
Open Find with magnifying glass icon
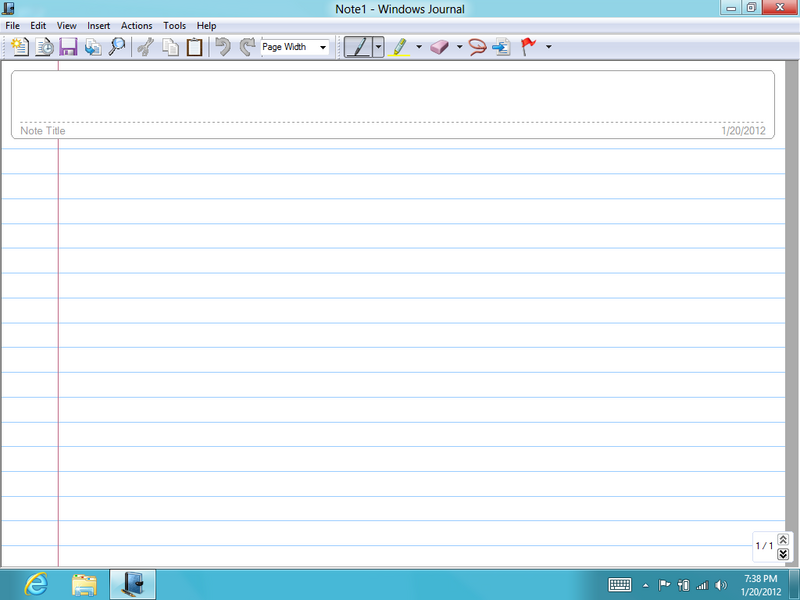(117, 47)
